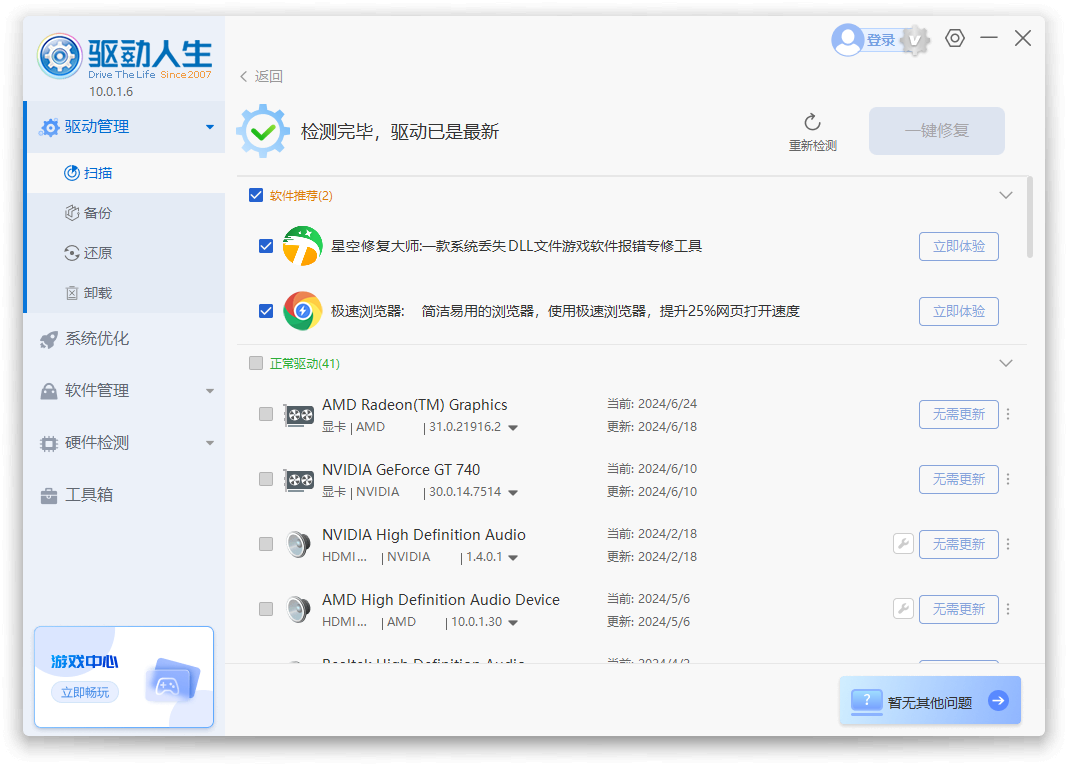The image size is (1068, 766).
Task: Click the 工具箱 toolbox icon
Action: pos(48,496)
